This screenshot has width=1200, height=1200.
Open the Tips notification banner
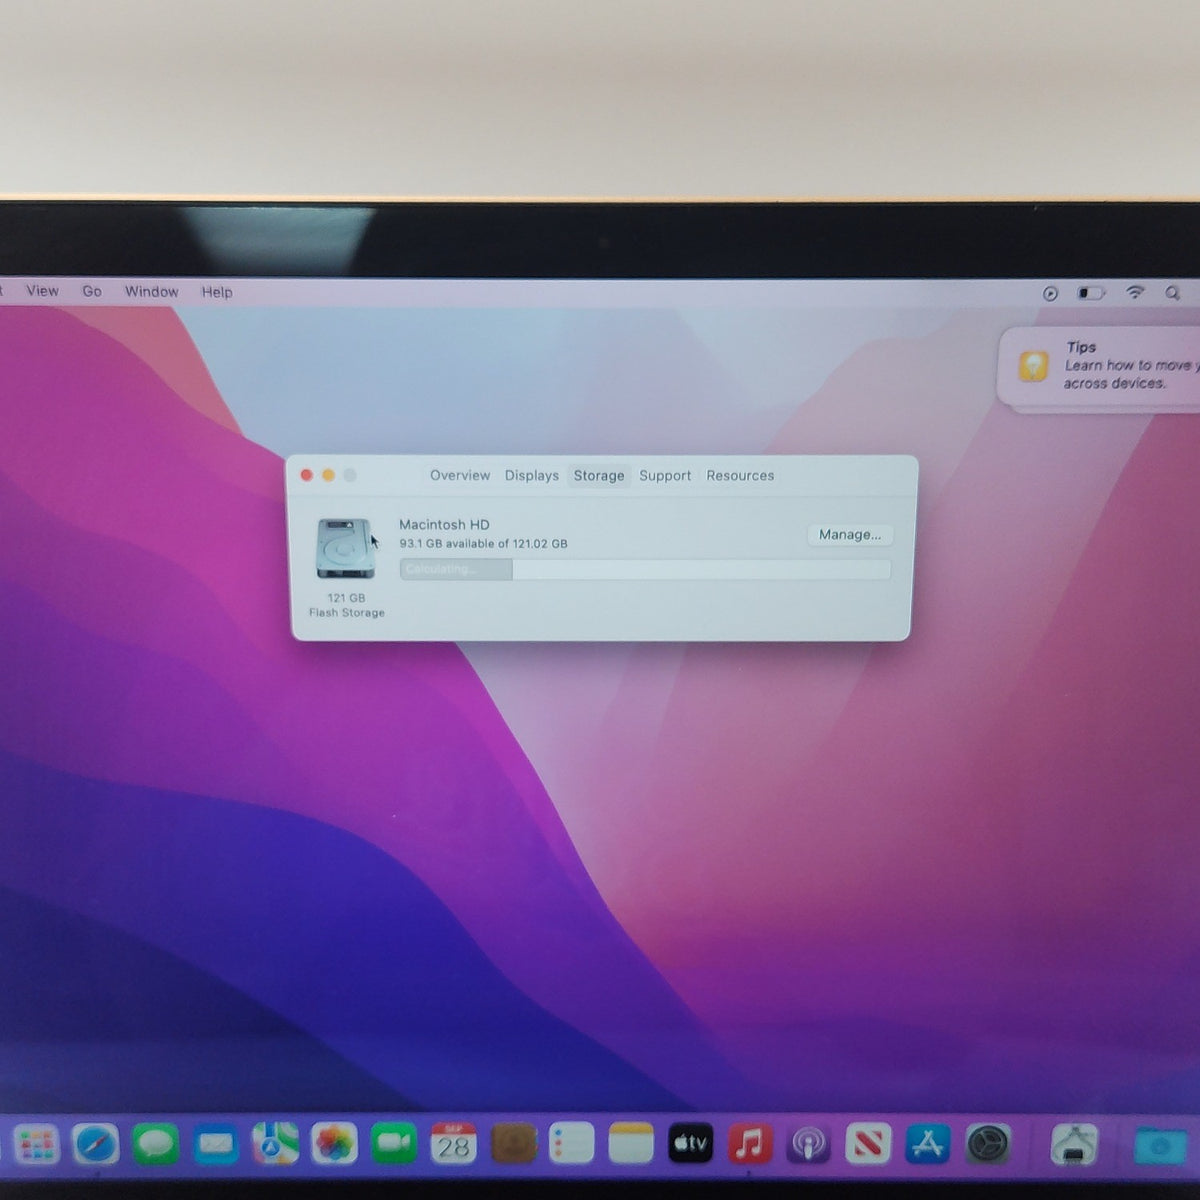1100,366
